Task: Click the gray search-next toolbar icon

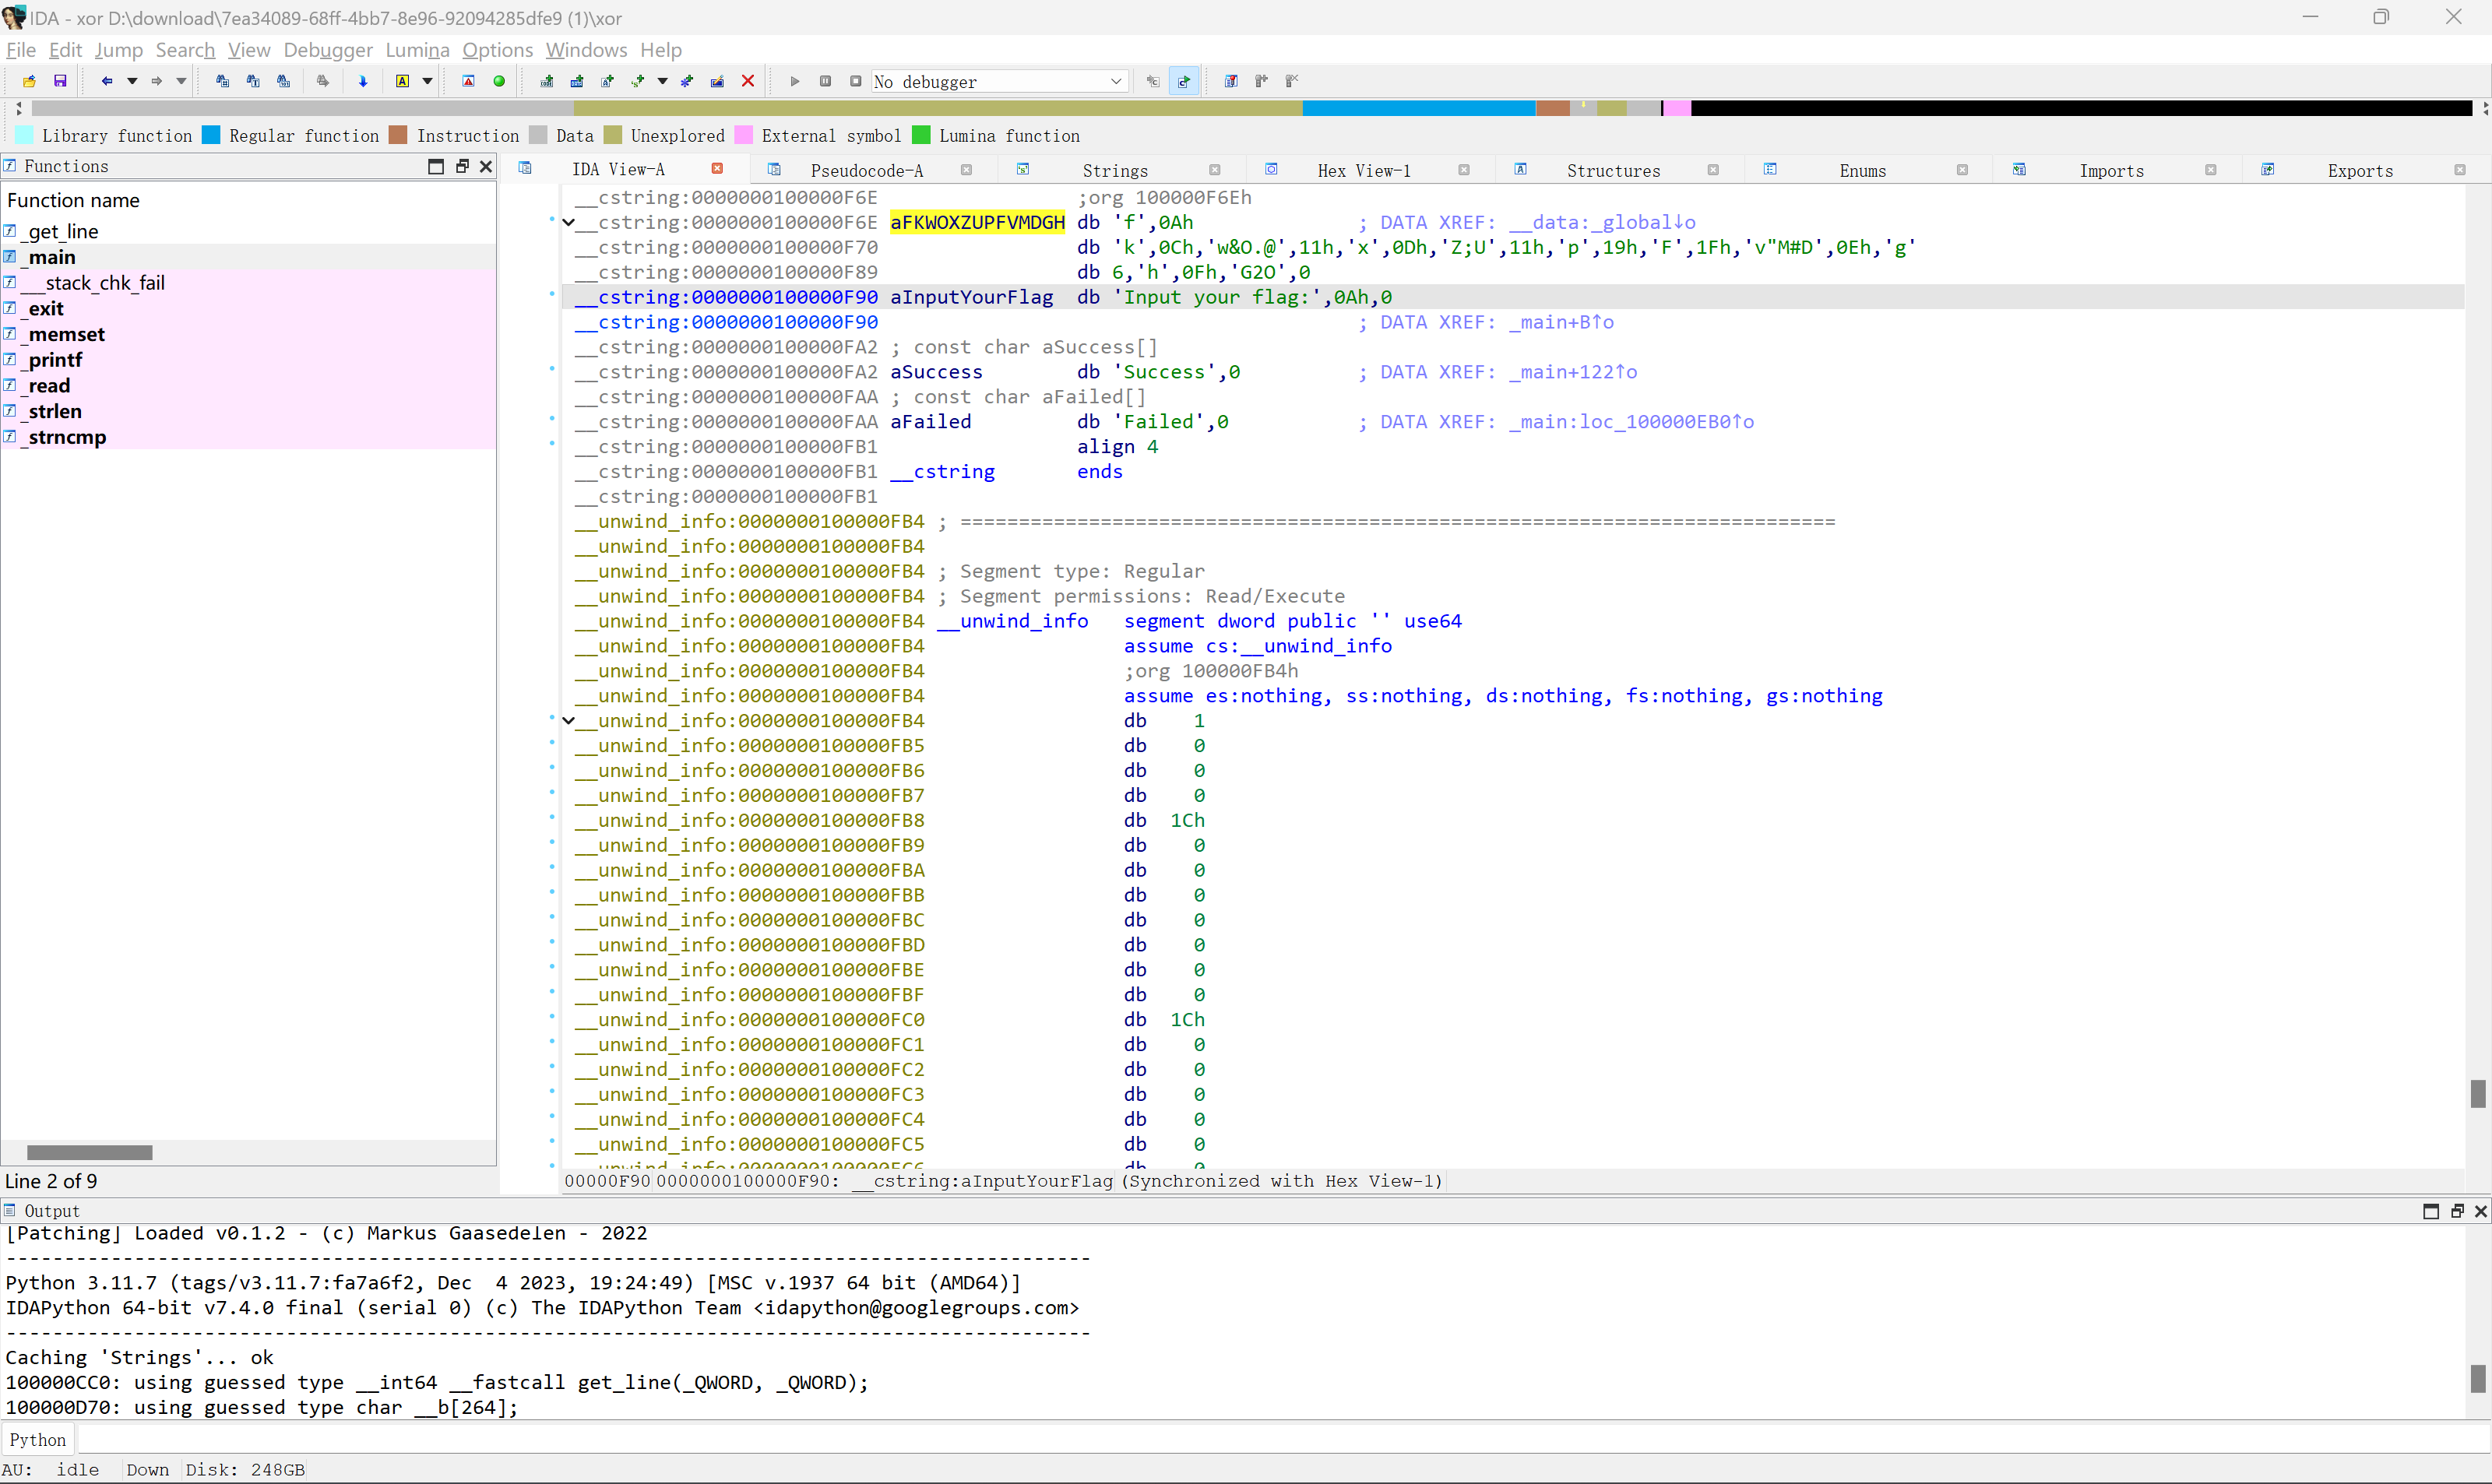Action: (x=323, y=81)
